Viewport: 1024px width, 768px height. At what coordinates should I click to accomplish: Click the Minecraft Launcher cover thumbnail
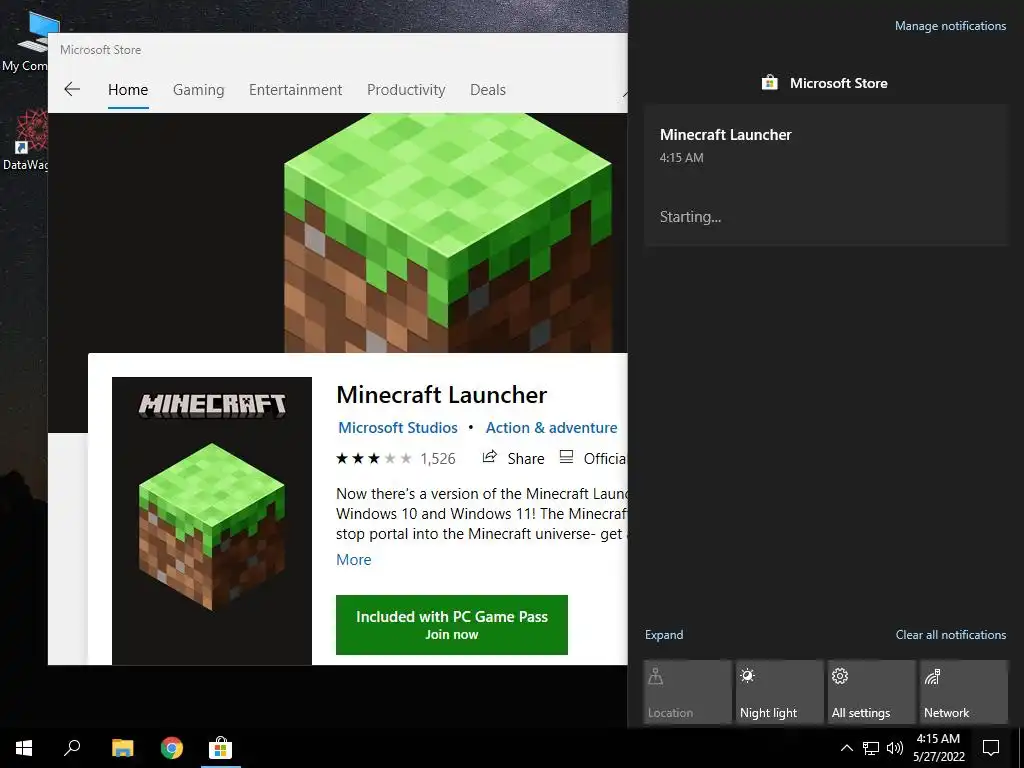(x=212, y=521)
